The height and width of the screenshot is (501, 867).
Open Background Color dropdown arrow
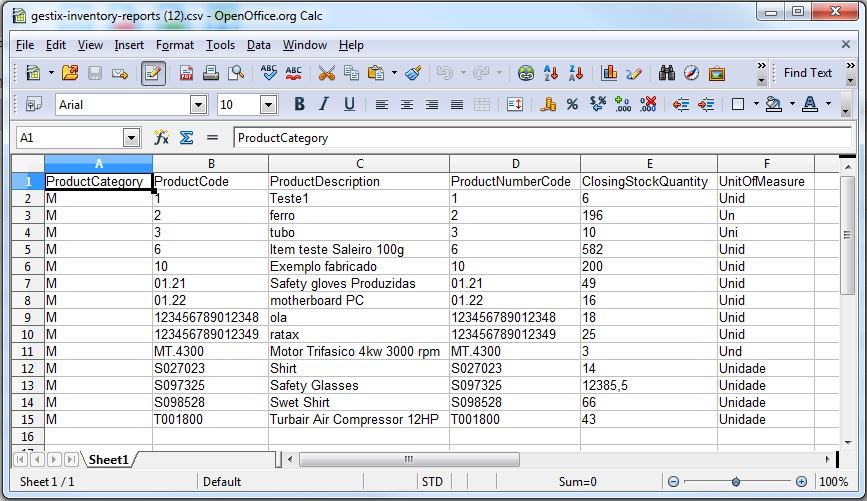792,103
